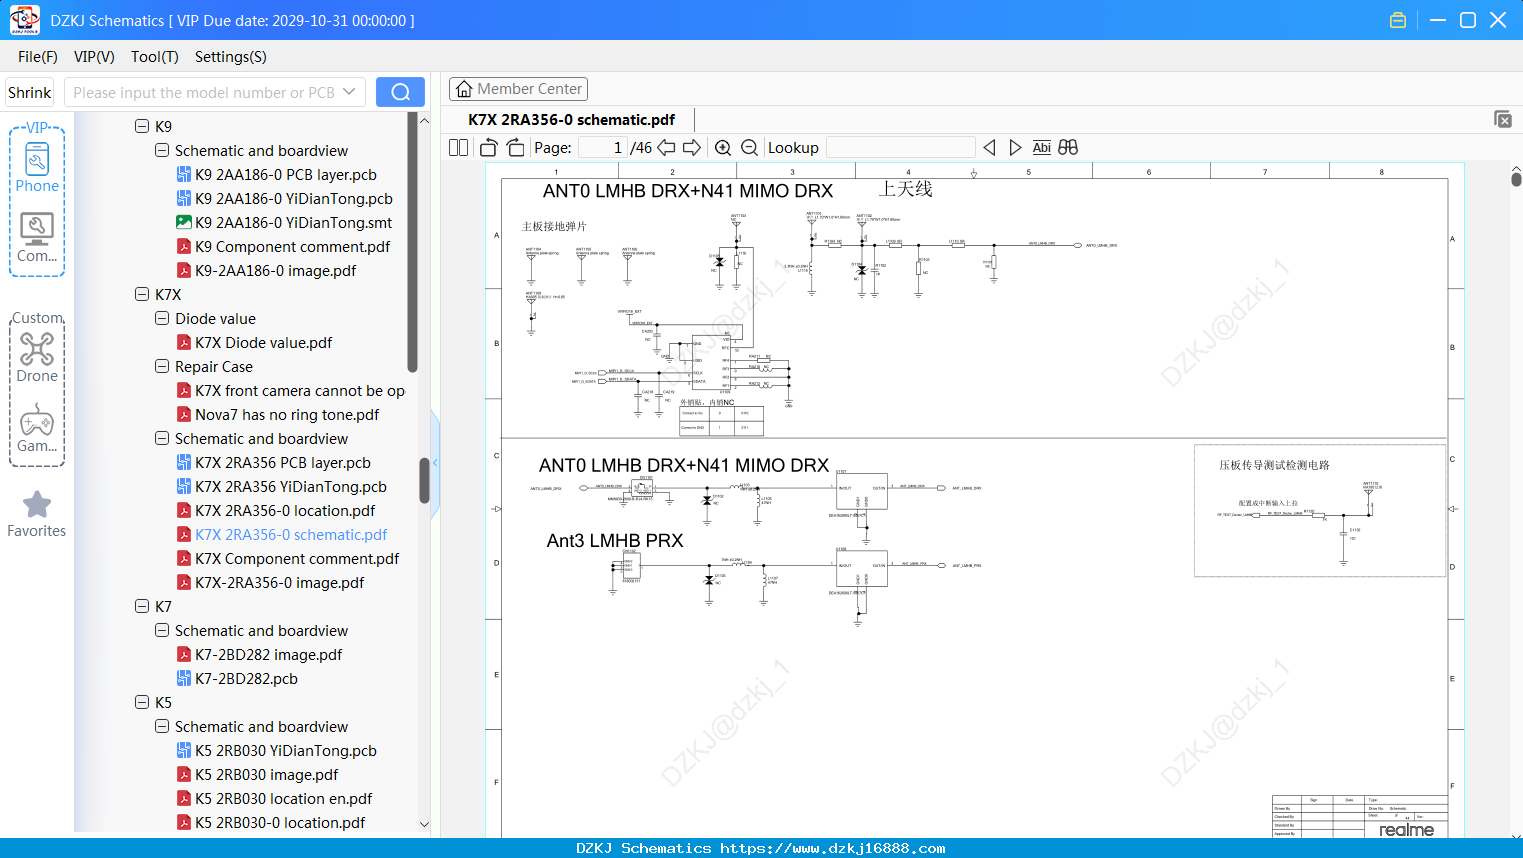This screenshot has height=858, width=1523.
Task: Go to the previous page arrow
Action: [x=666, y=148]
